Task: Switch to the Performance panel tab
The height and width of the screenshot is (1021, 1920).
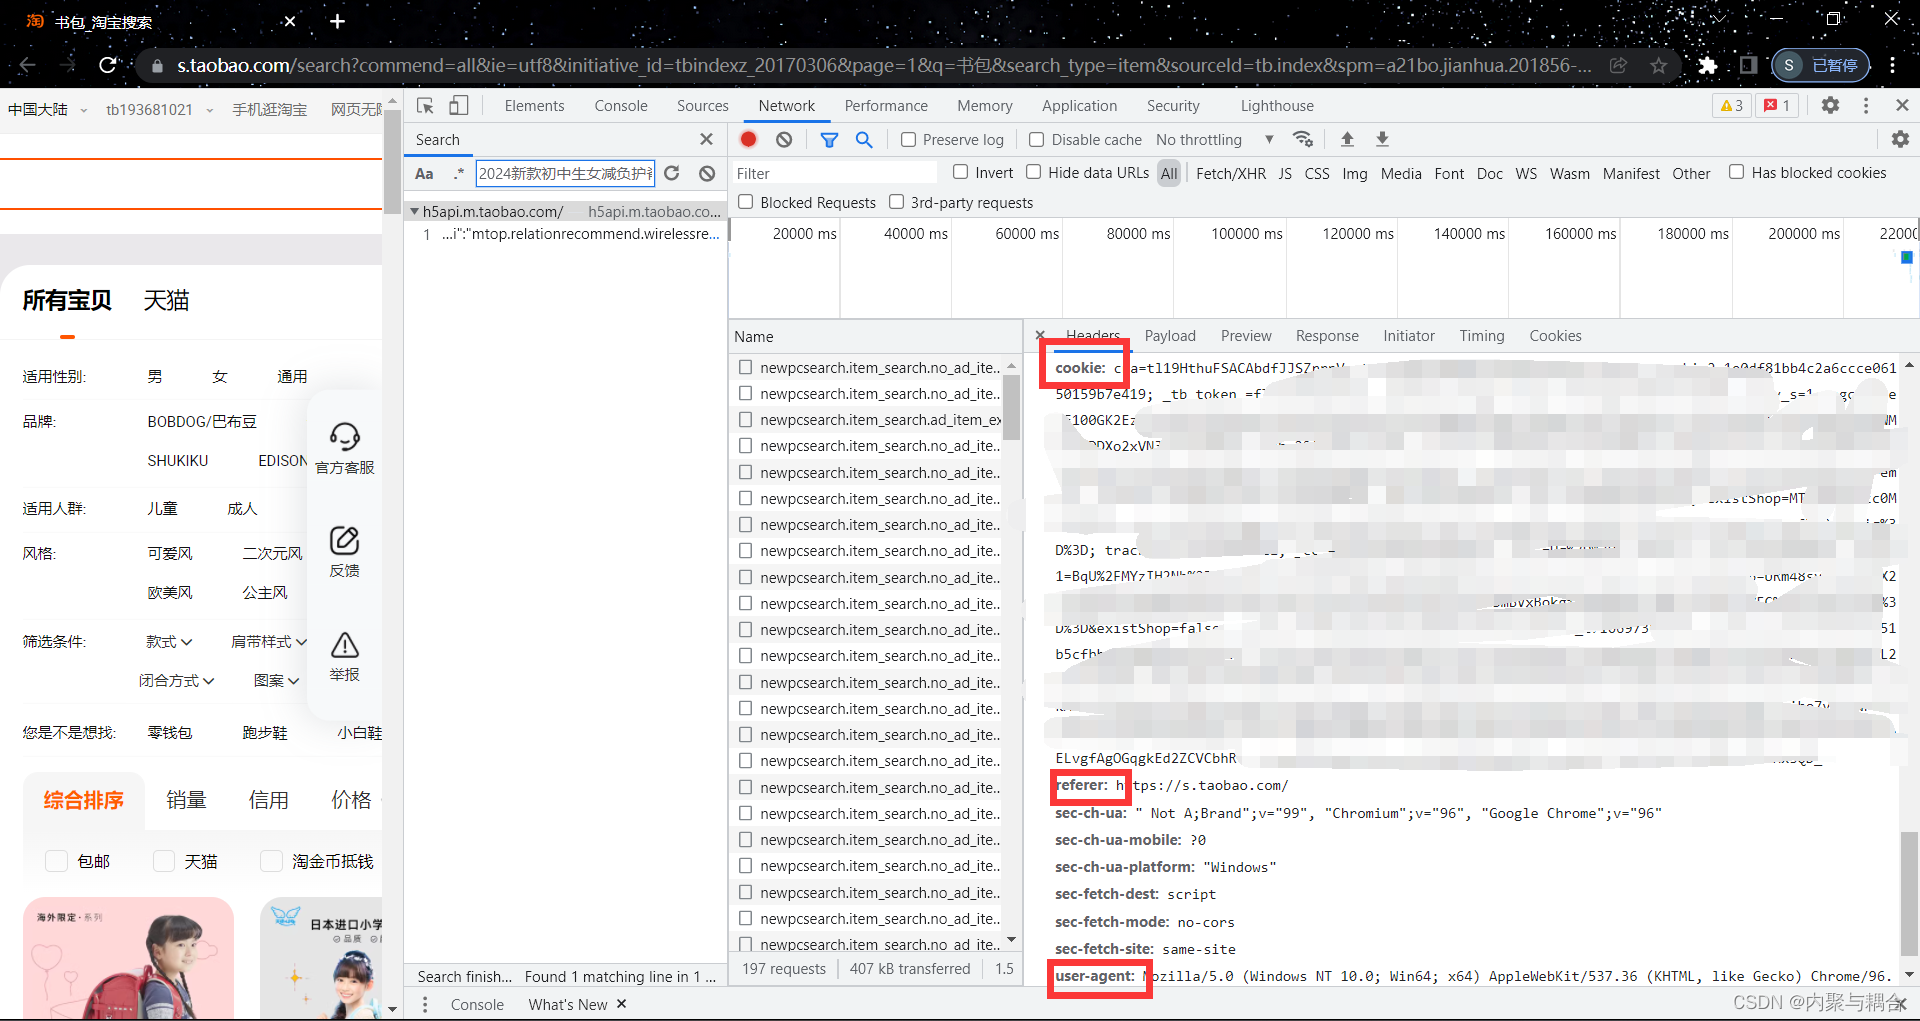Action: tap(886, 105)
